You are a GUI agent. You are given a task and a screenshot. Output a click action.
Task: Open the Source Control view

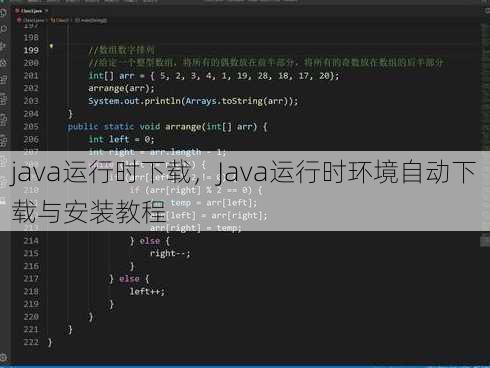point(3,45)
